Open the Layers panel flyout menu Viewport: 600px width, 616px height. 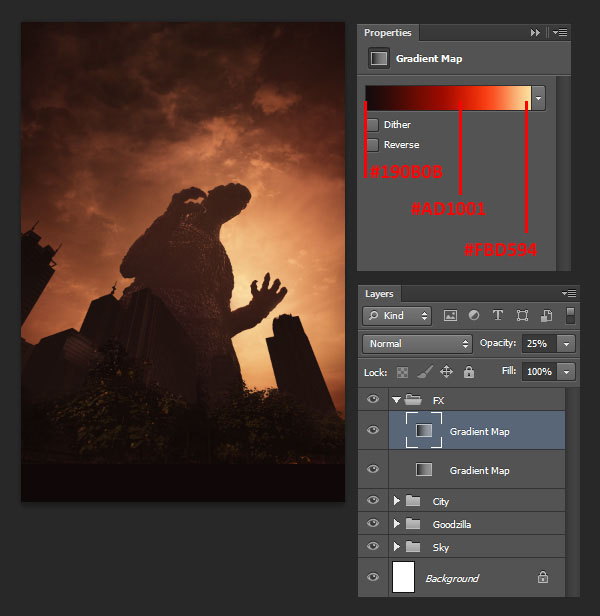(x=569, y=293)
